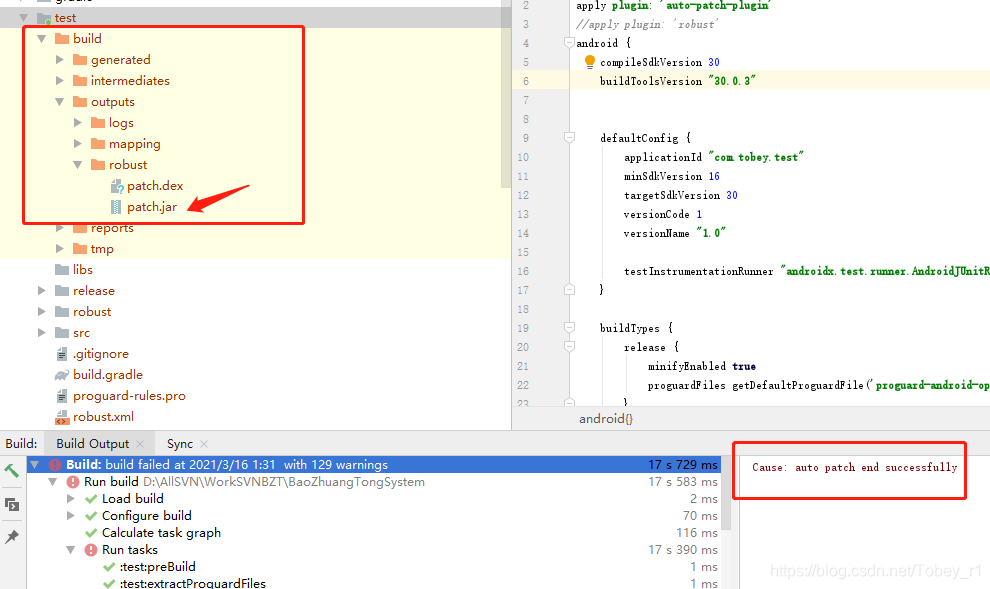
Task: Click the green check beside Calculate task graph
Action: [91, 533]
